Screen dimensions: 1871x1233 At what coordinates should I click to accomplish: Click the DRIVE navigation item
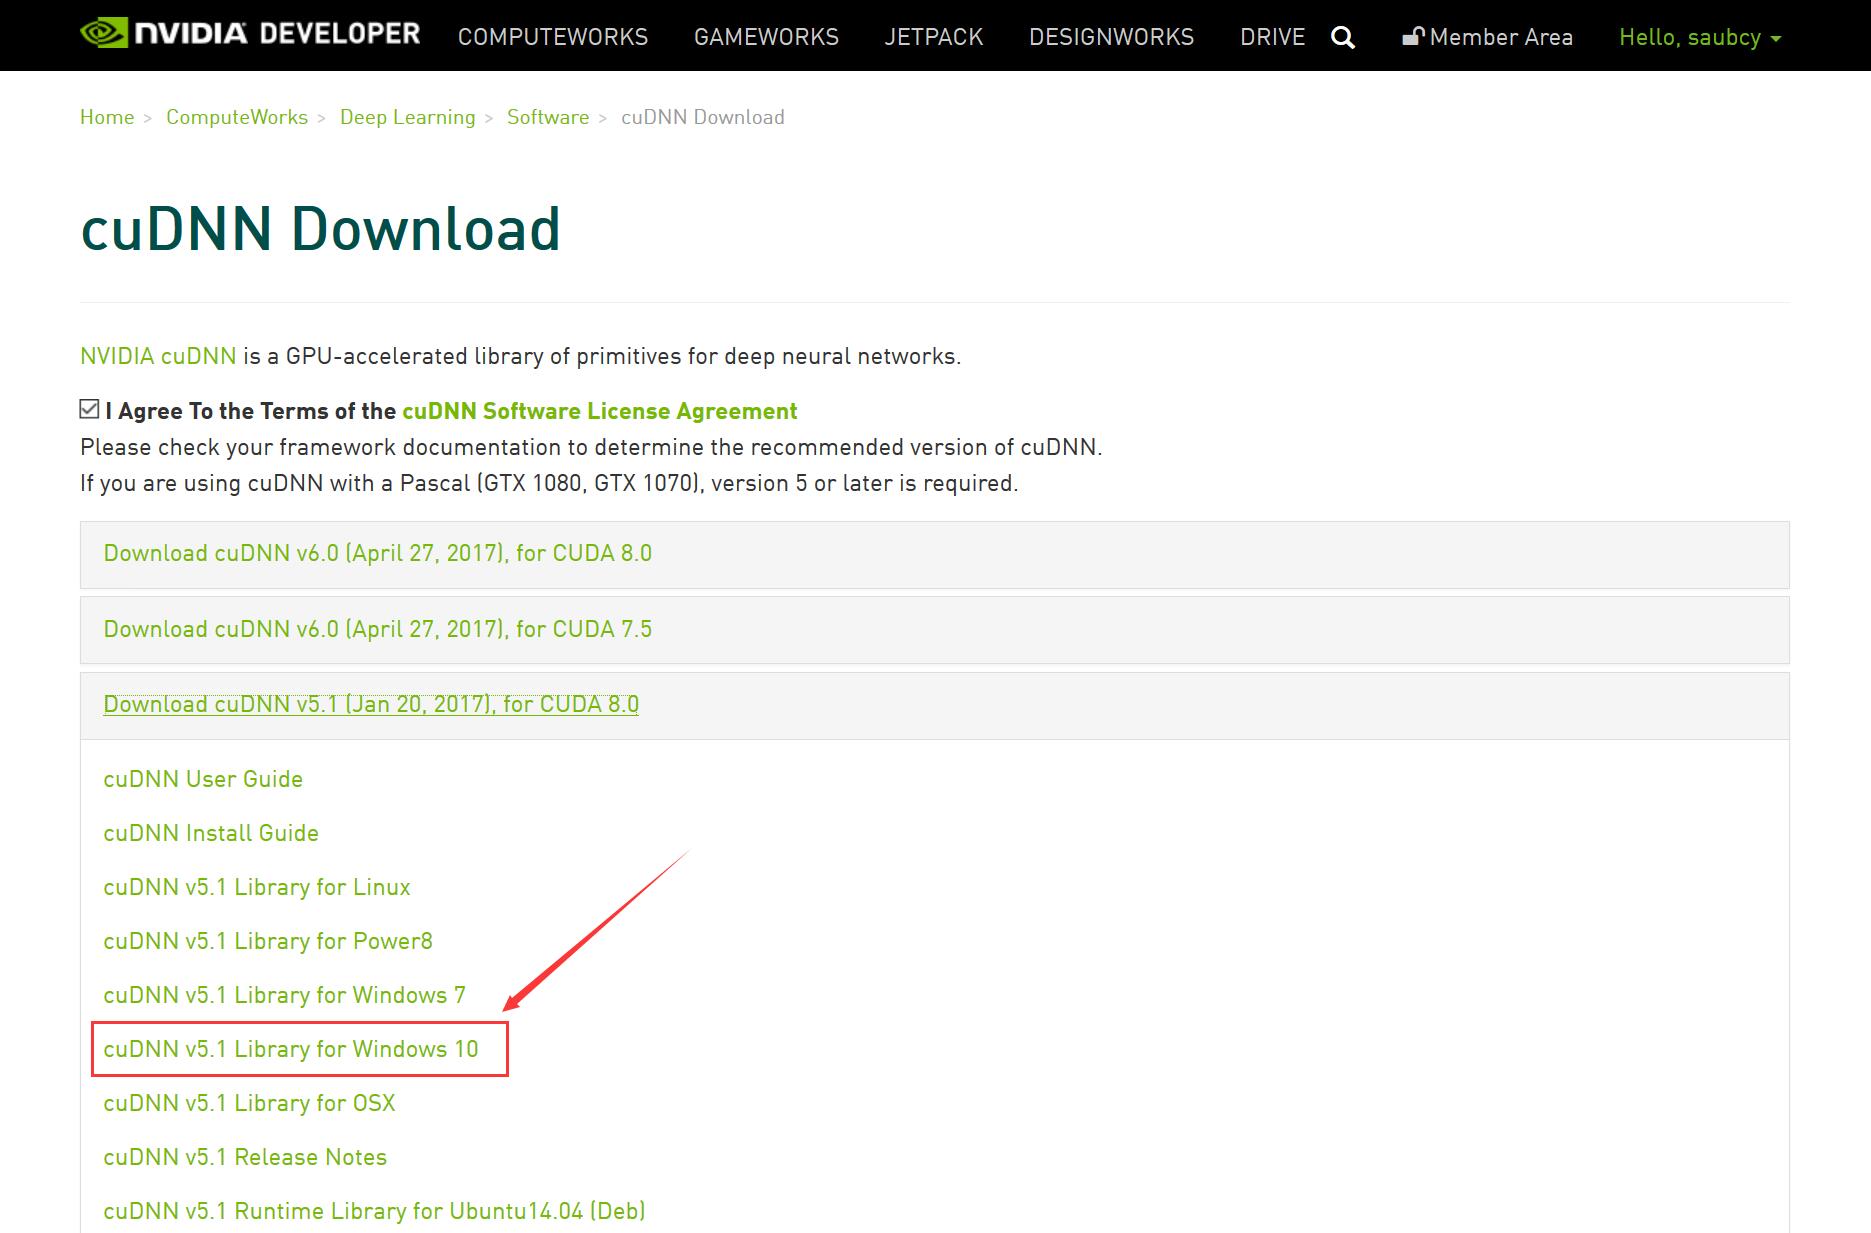(1272, 38)
